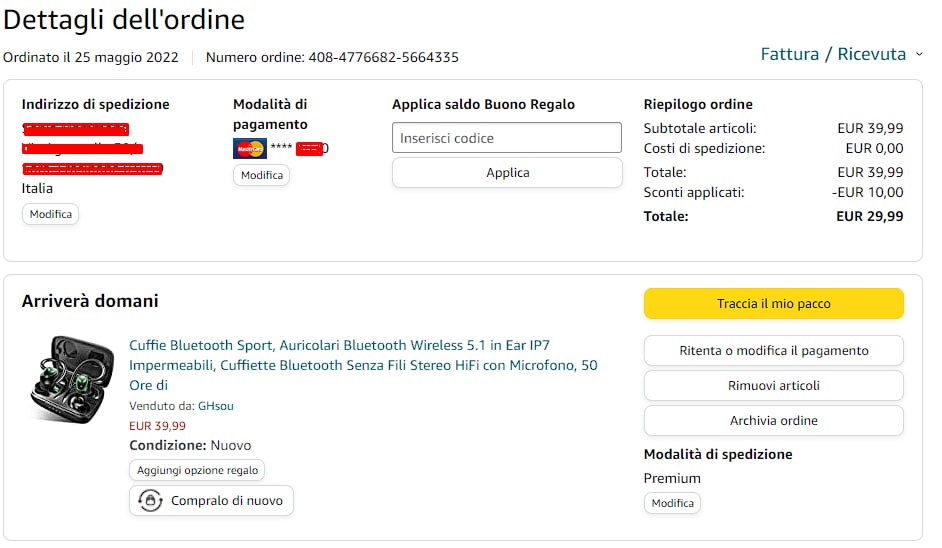The width and height of the screenshot is (942, 548).
Task: Click the Mastercard payment card icon
Action: (x=249, y=149)
